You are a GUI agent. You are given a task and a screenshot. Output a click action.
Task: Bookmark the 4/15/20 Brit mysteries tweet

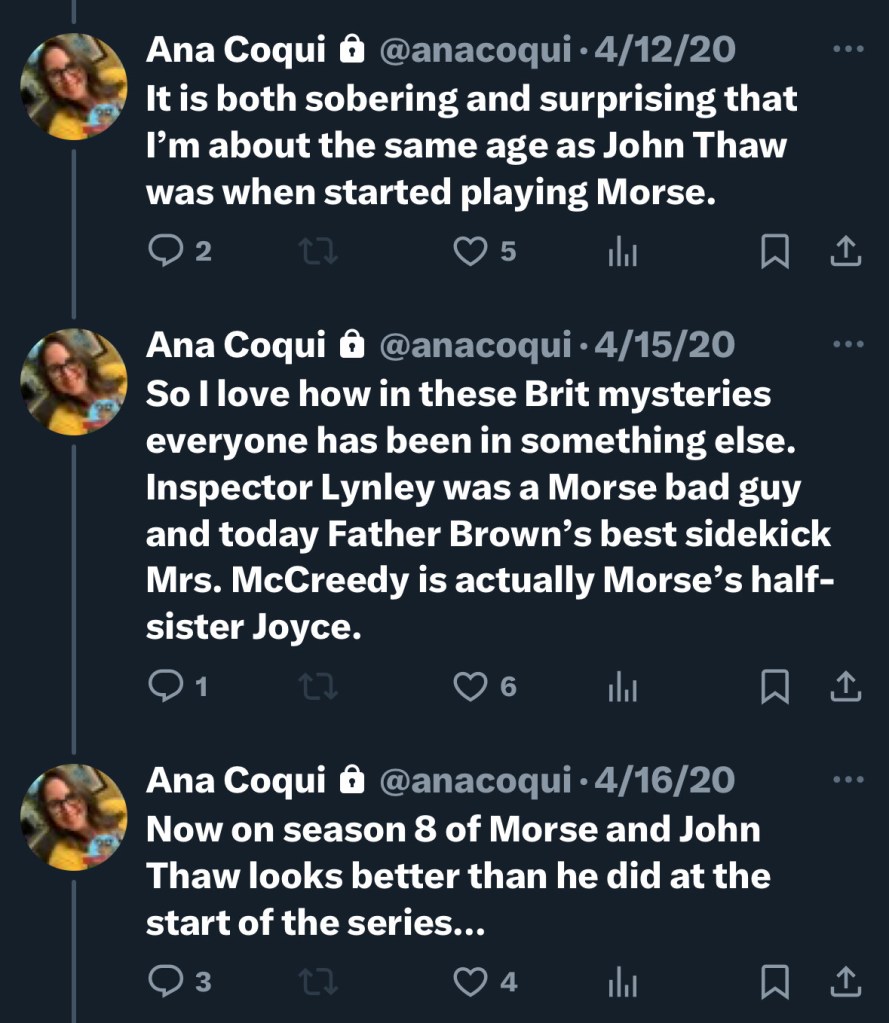point(775,685)
